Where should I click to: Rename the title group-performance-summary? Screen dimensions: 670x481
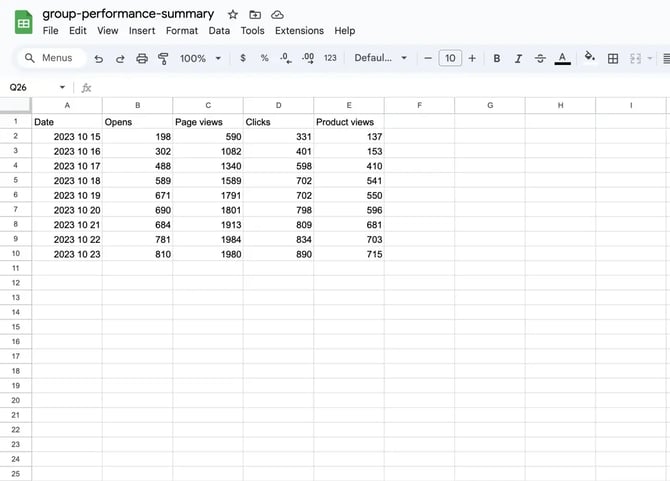128,14
